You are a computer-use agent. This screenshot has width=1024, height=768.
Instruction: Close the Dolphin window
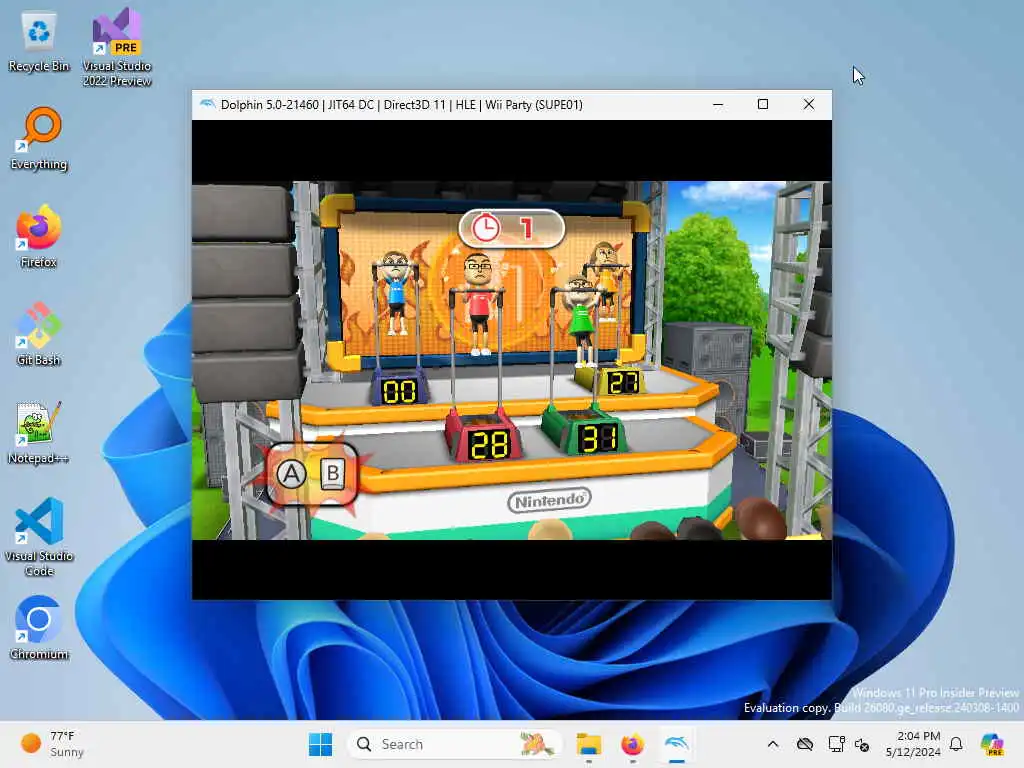808,104
